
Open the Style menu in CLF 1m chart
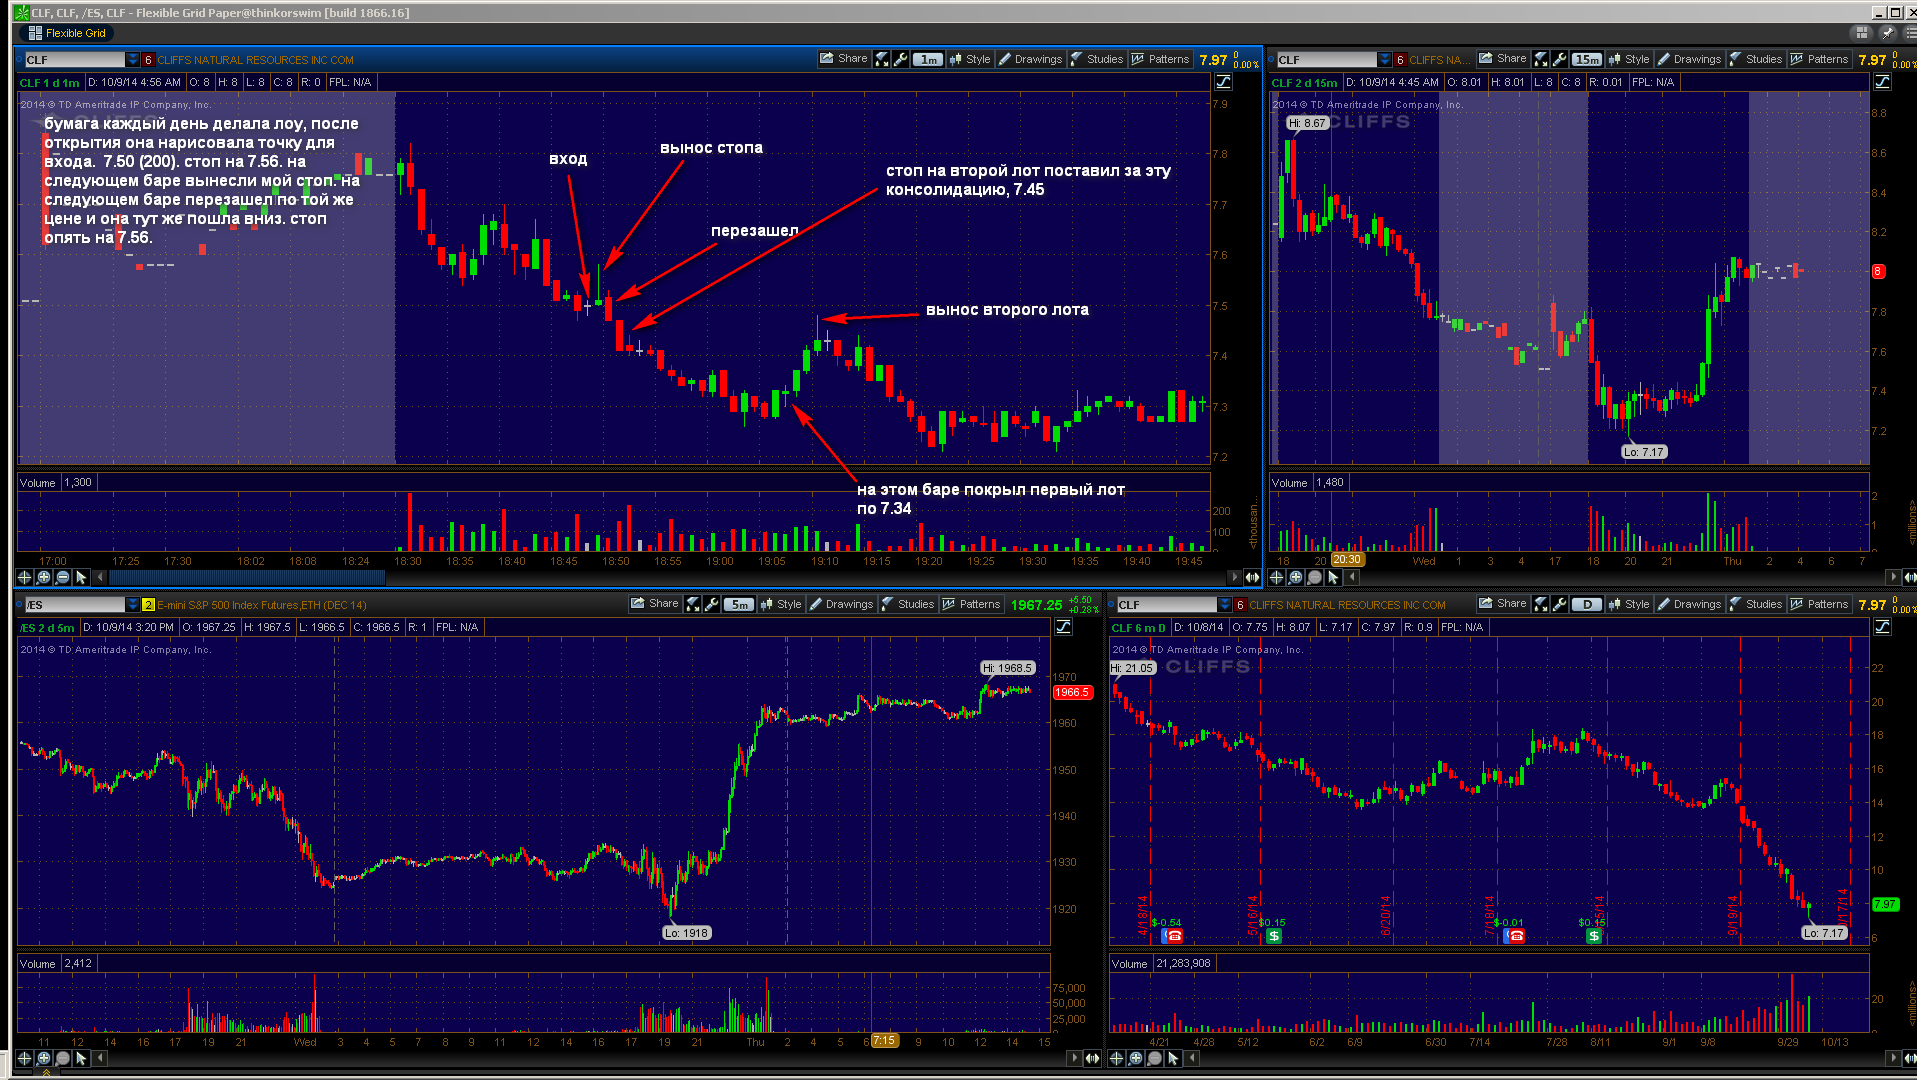pos(970,59)
